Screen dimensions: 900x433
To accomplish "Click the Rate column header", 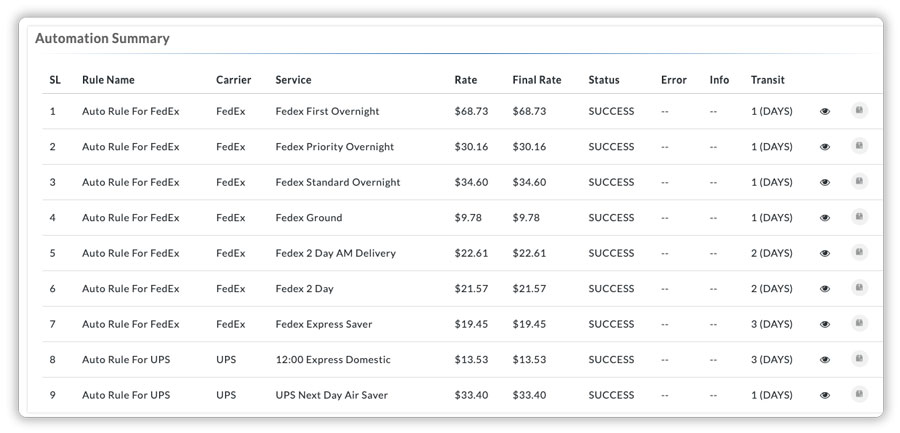I will click(465, 80).
